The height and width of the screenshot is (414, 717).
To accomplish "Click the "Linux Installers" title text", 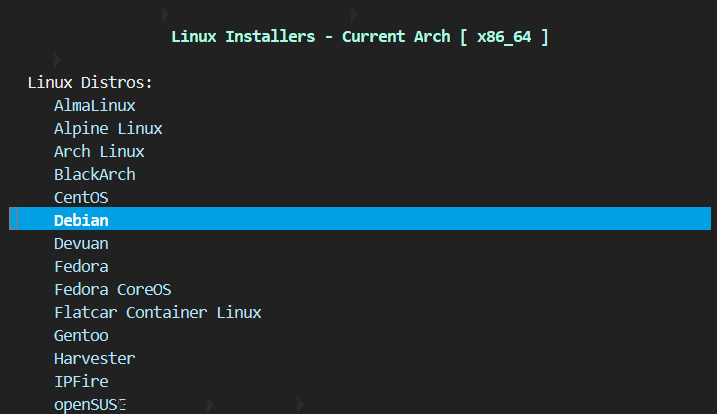I will pos(244,36).
